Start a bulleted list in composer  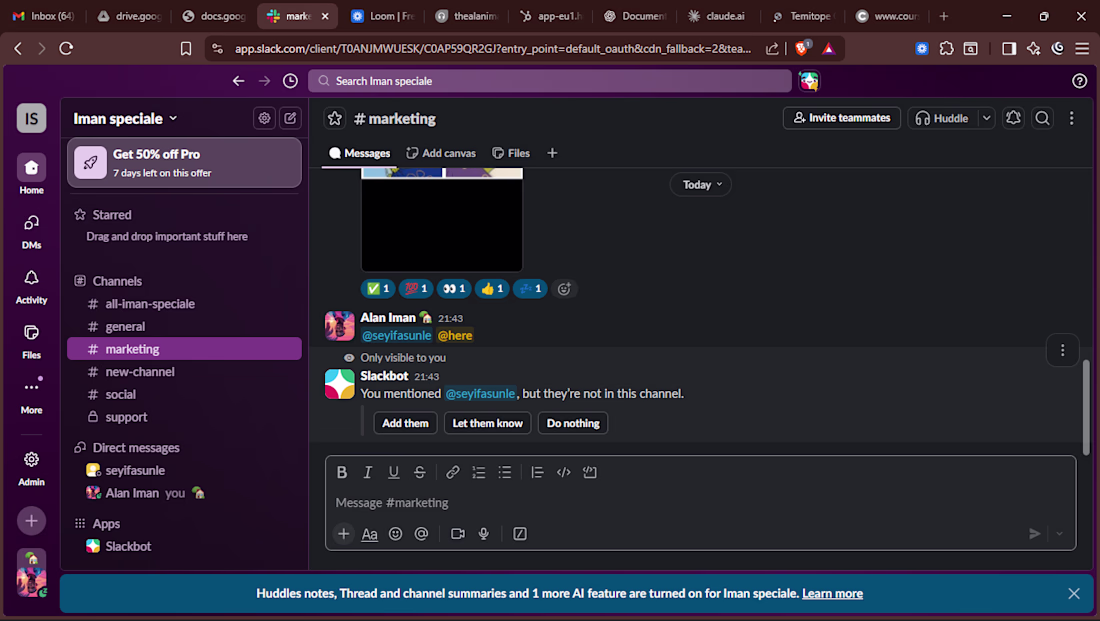point(505,472)
